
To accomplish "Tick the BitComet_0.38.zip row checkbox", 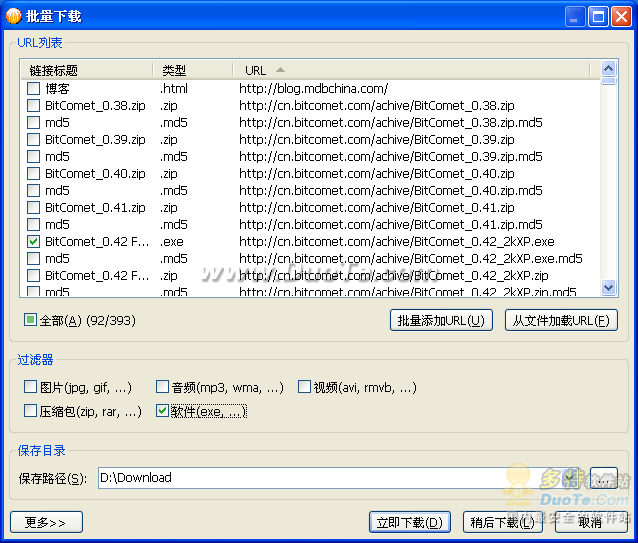I will (x=33, y=105).
